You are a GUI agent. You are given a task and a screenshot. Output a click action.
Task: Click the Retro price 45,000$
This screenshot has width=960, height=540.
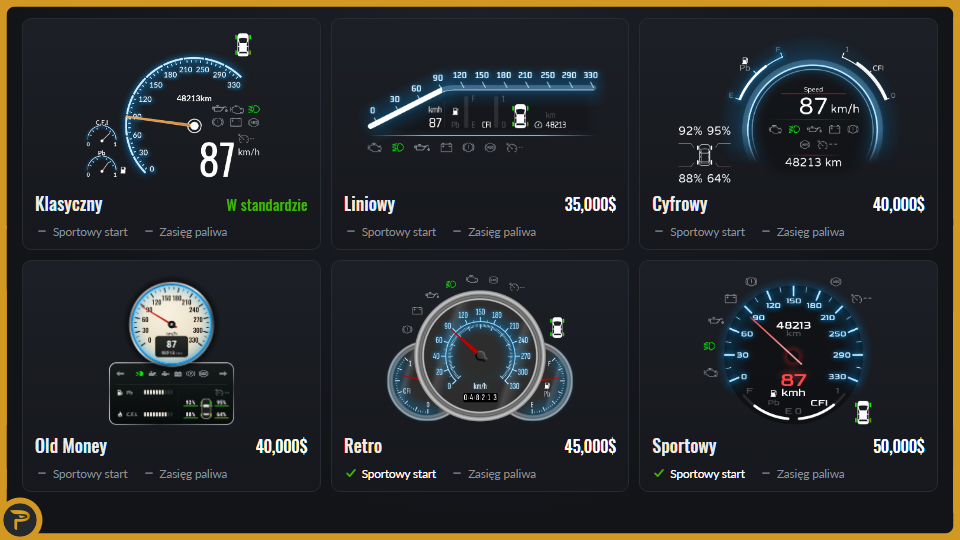pyautogui.click(x=590, y=446)
